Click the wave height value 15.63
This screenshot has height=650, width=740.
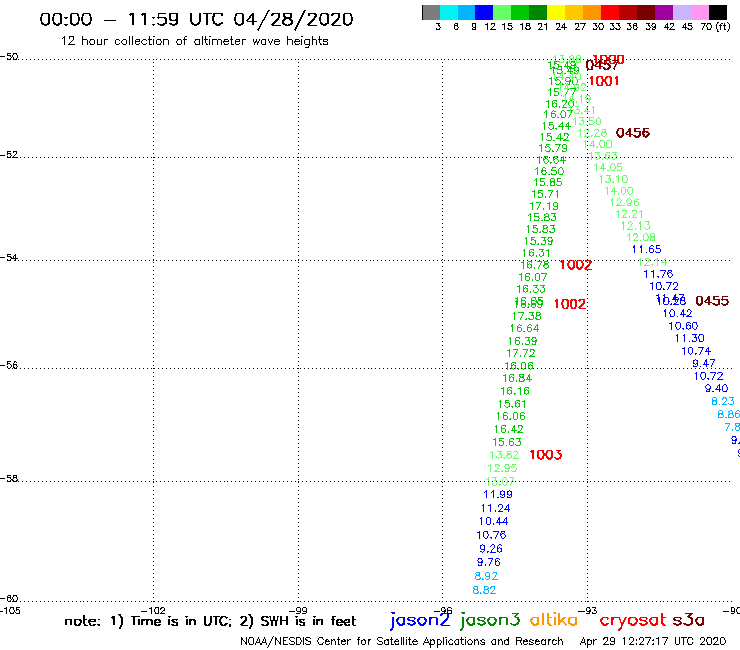[507, 442]
